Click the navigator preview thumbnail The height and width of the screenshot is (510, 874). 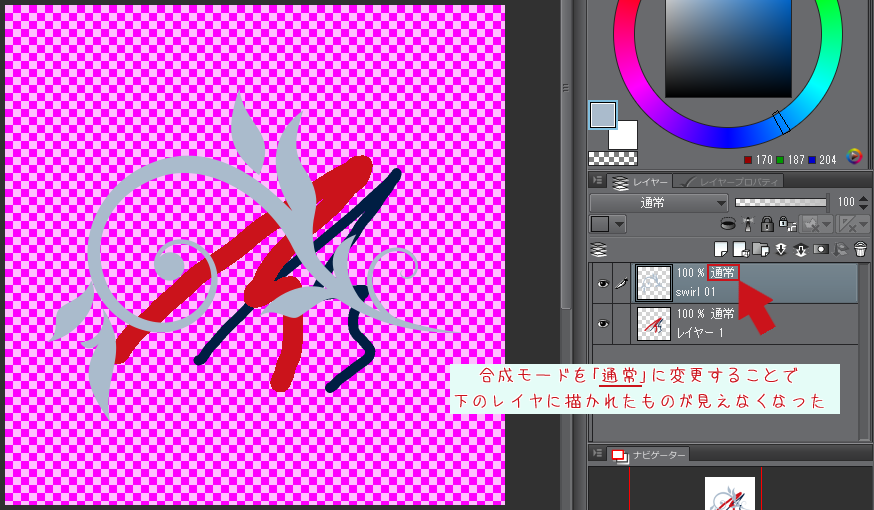730,493
